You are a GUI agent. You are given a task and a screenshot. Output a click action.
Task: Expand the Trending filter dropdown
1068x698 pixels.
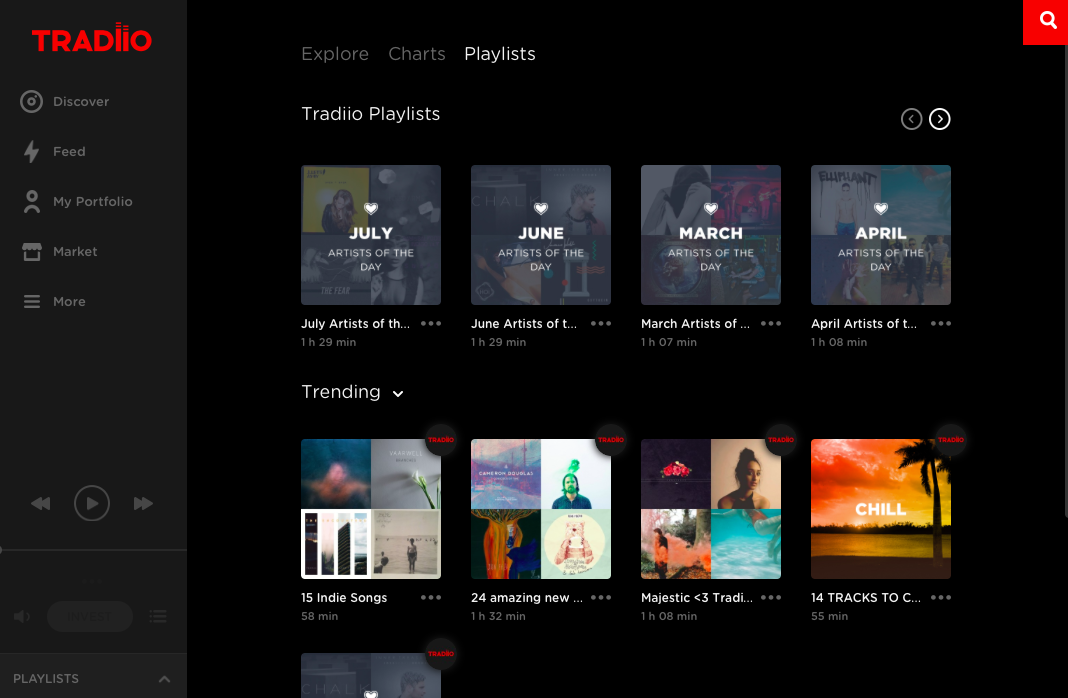click(397, 393)
